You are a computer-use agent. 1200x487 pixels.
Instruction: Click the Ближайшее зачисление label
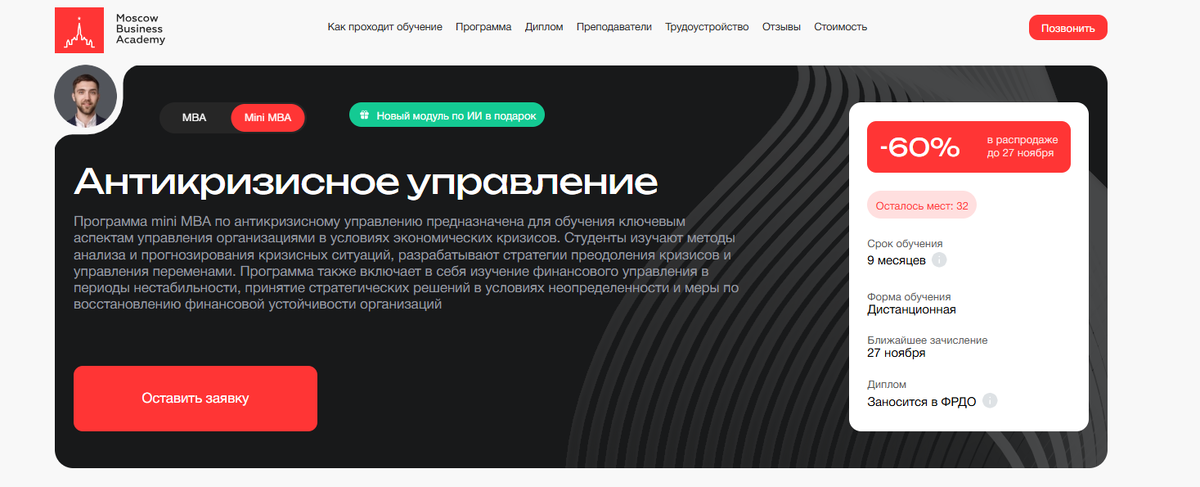pos(927,340)
